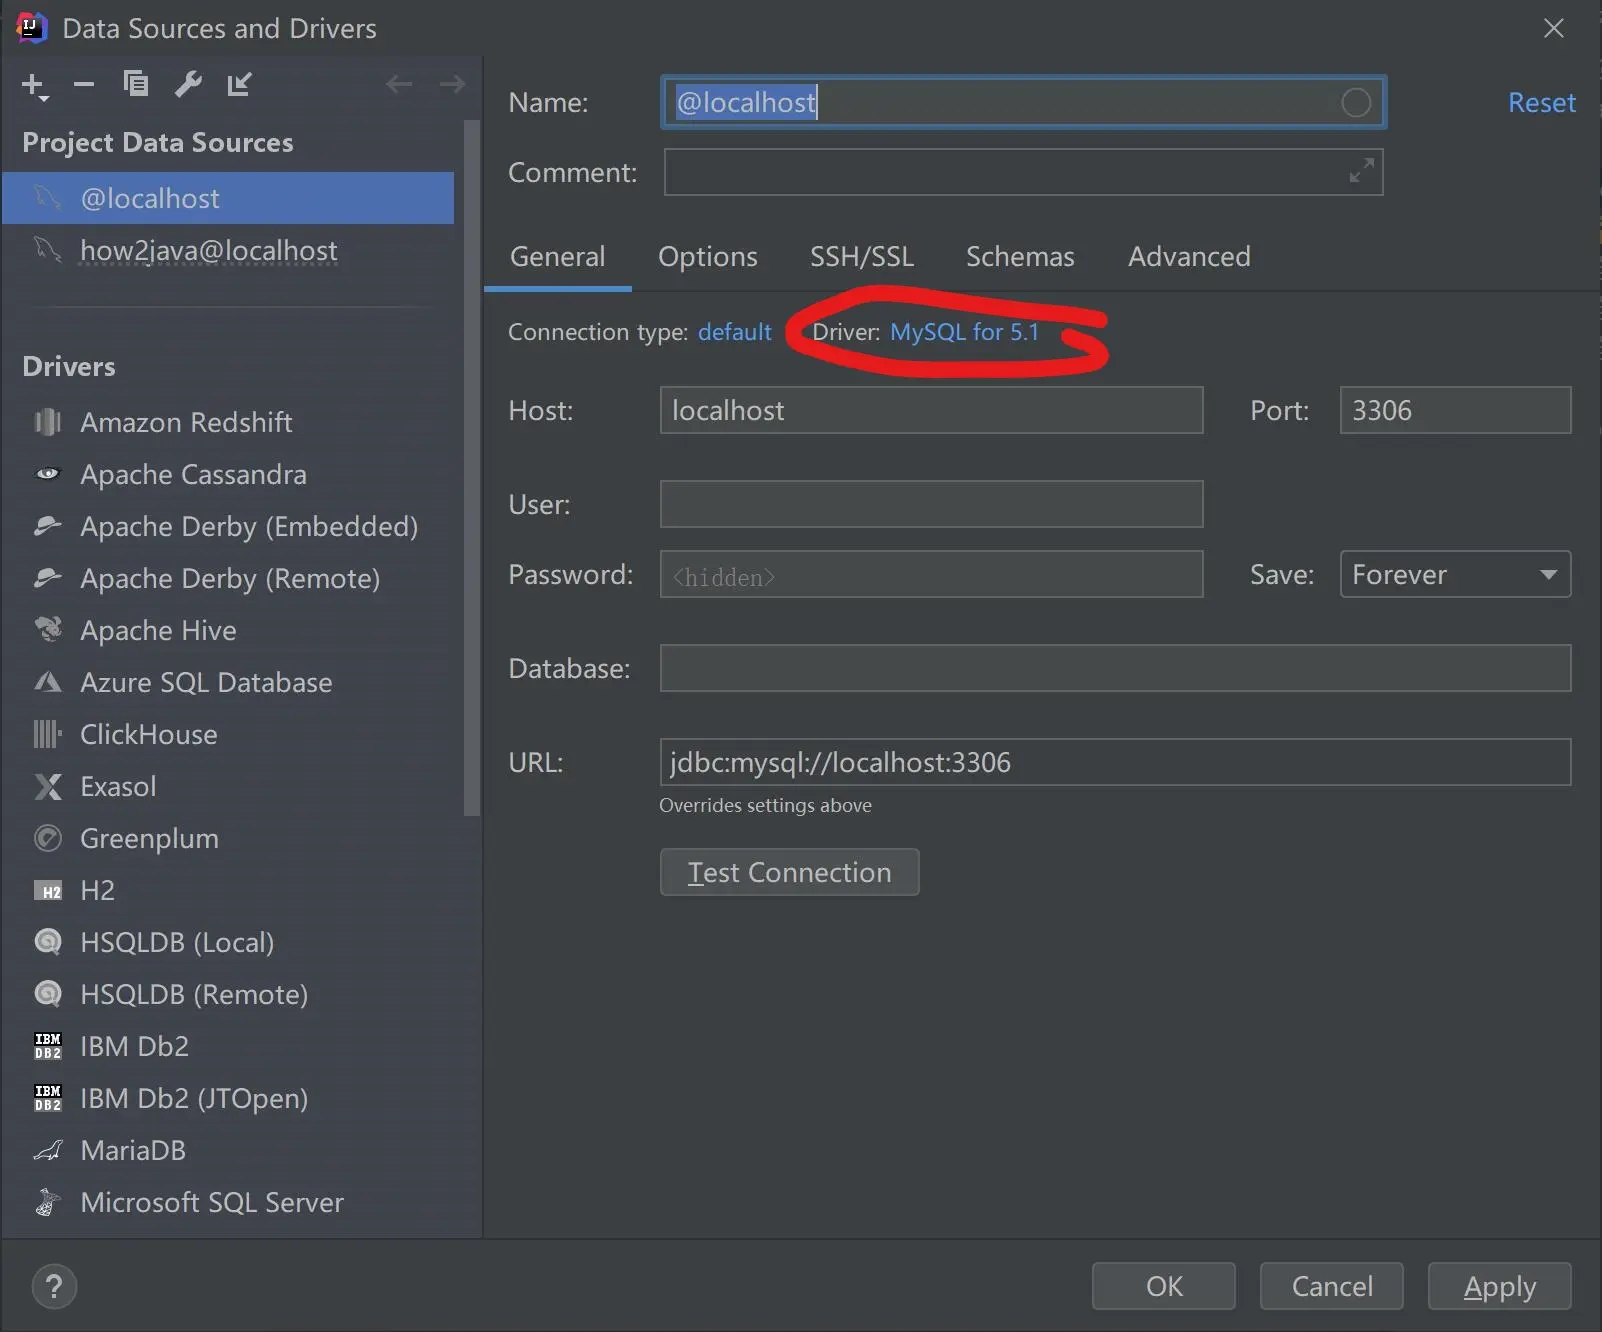
Task: Click the HSQLDB (Local) icon
Action: (48, 942)
